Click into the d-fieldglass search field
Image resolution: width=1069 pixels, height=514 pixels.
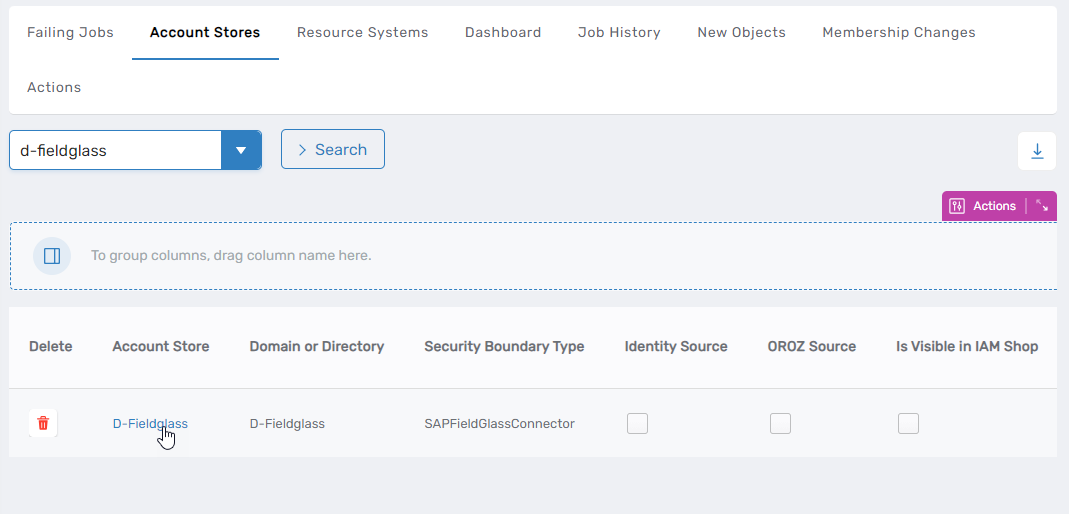pyautogui.click(x=115, y=151)
